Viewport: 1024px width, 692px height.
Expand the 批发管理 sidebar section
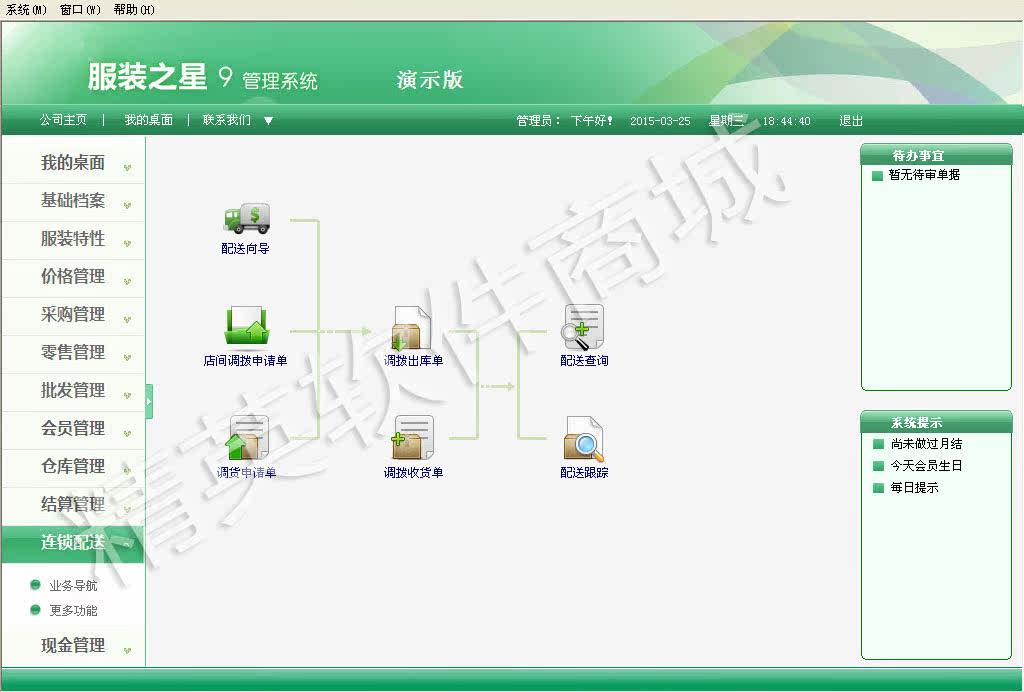point(72,390)
